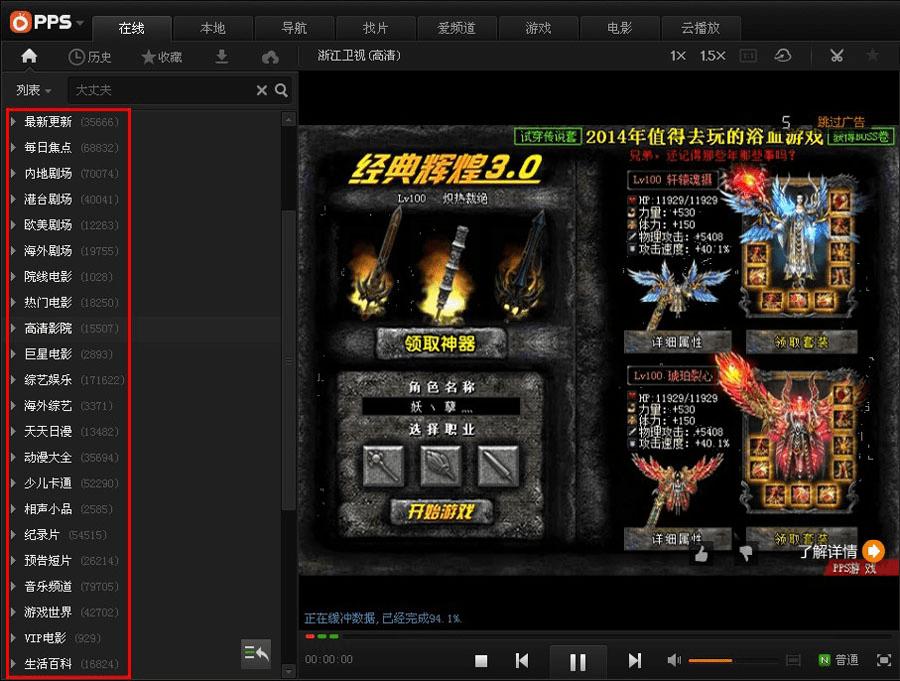Screen dimensions: 900x681
Task: Click the playback progress bar
Action: pos(597,636)
